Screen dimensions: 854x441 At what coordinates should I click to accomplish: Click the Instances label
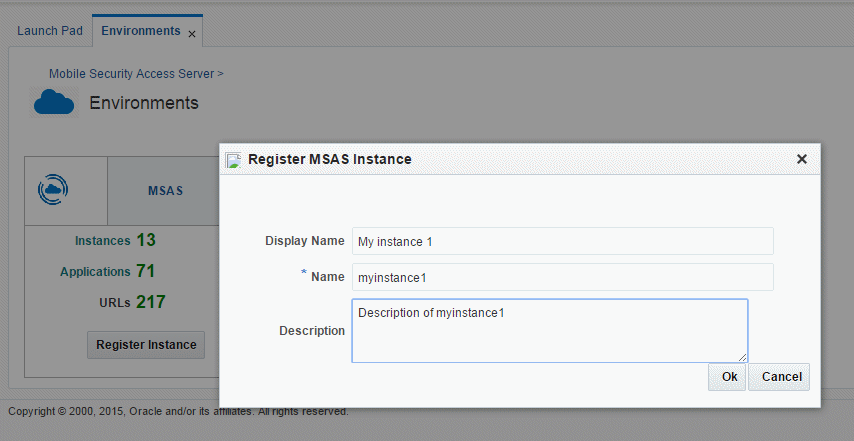pyautogui.click(x=102, y=241)
